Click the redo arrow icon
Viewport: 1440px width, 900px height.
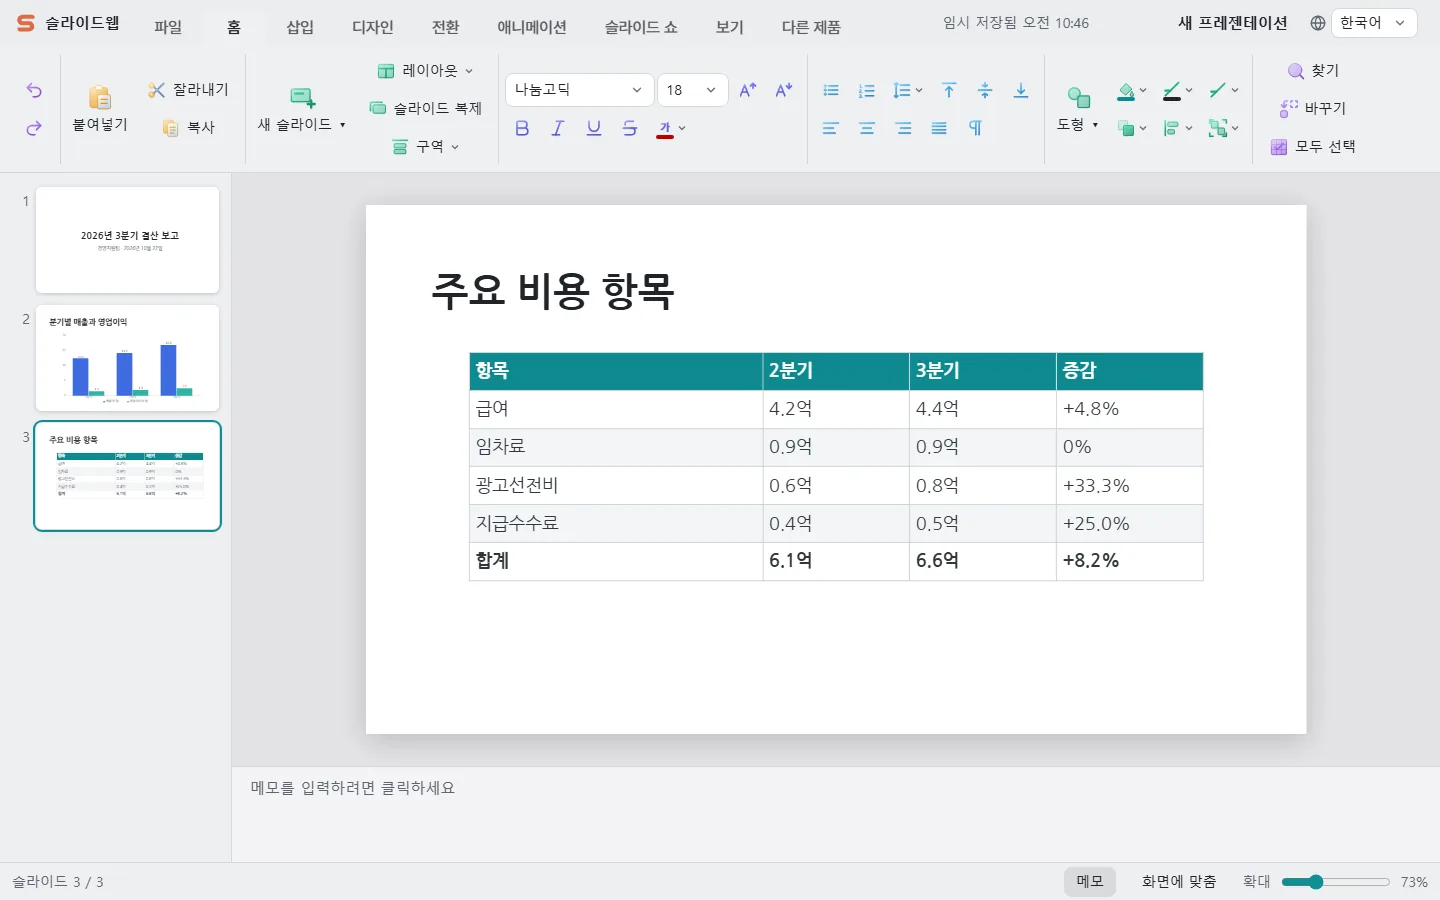[34, 128]
